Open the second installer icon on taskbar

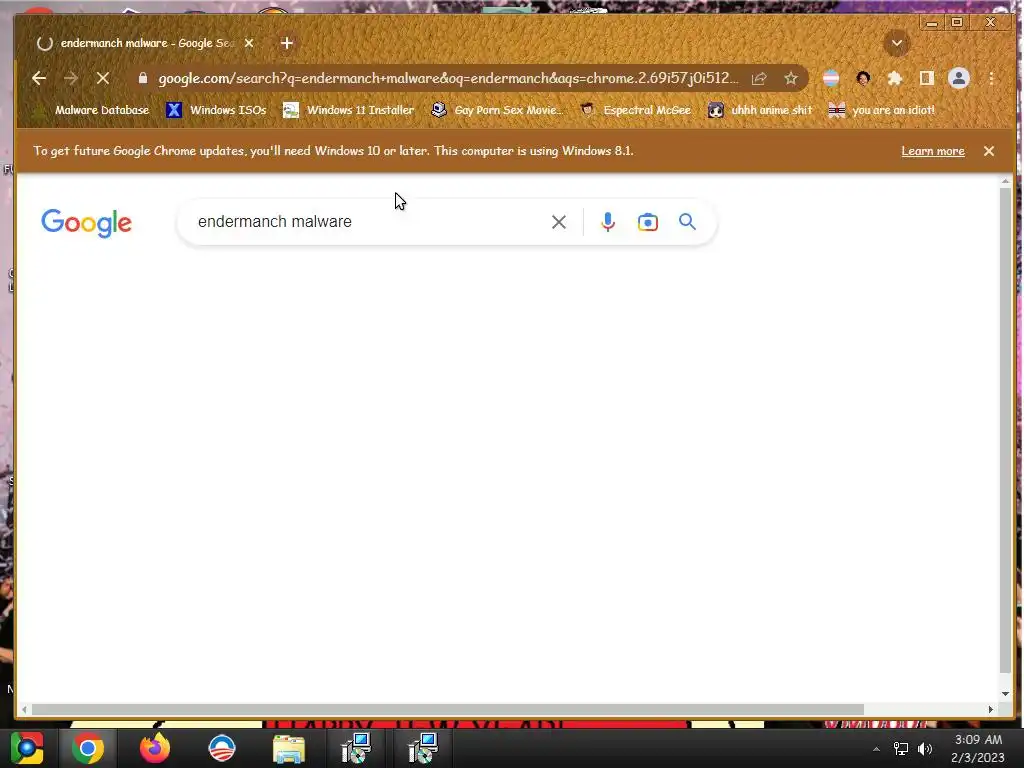pyautogui.click(x=423, y=748)
